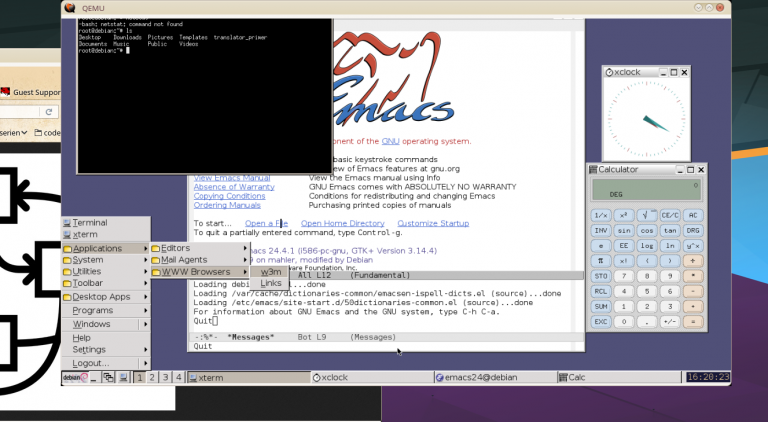The height and width of the screenshot is (422, 768).
Task: Activate Calc from the taskbar
Action: tap(619, 377)
